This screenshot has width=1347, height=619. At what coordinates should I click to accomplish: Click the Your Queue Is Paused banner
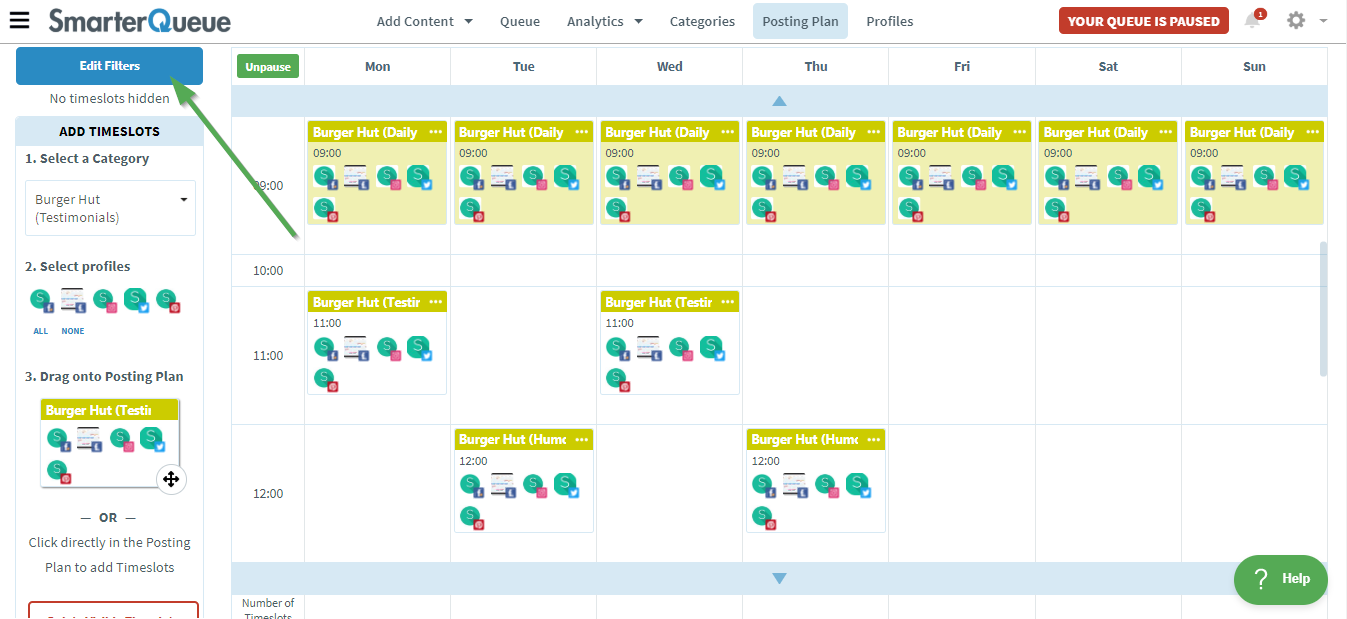[x=1144, y=21]
